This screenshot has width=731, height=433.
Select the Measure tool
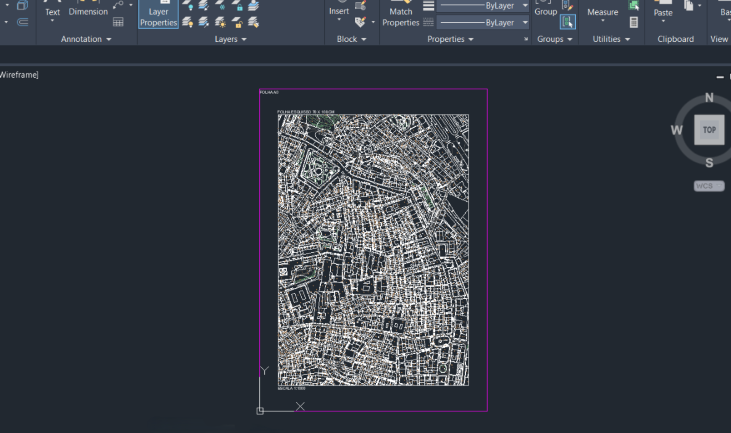tap(602, 12)
